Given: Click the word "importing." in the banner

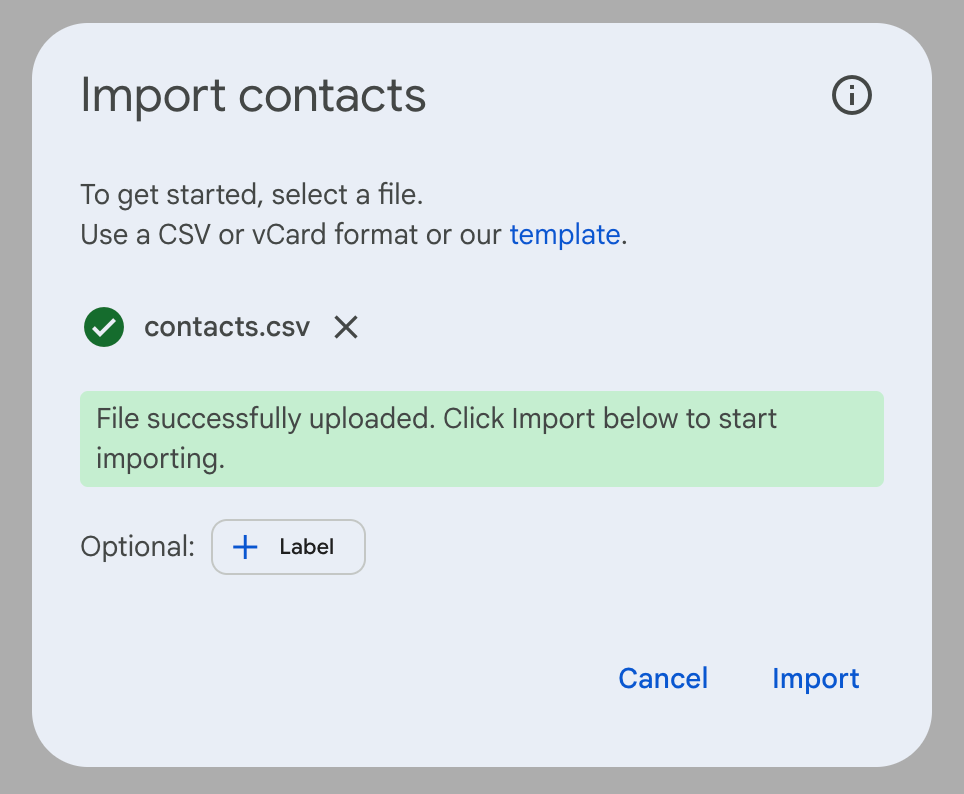Looking at the screenshot, I should pos(160,459).
